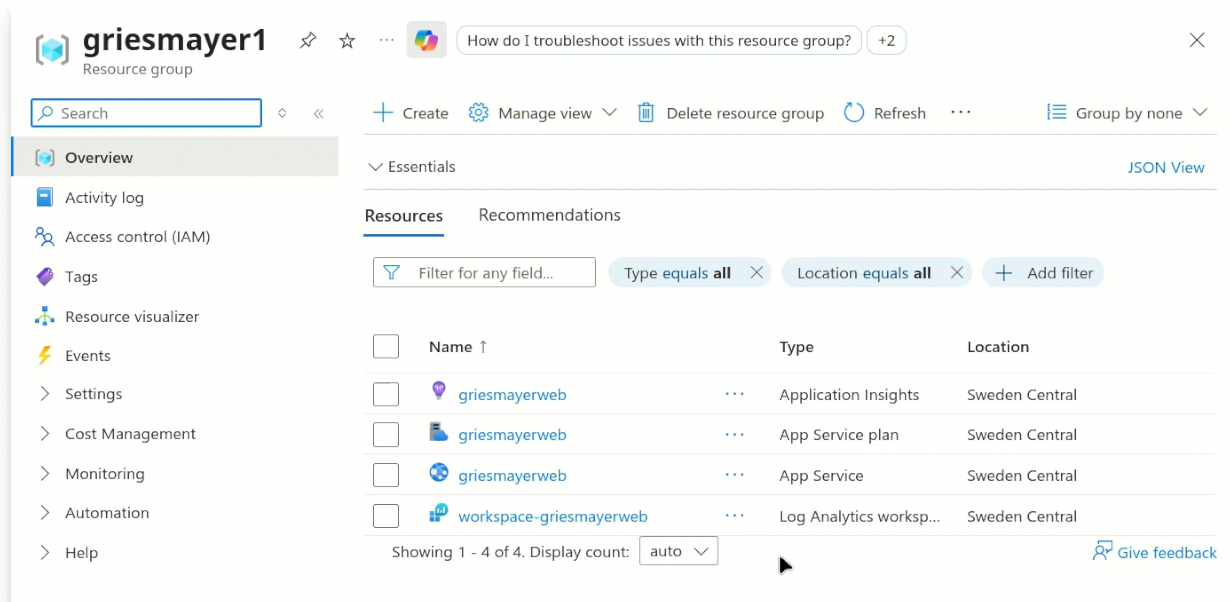Open the Copilot icon in the header

(x=426, y=41)
